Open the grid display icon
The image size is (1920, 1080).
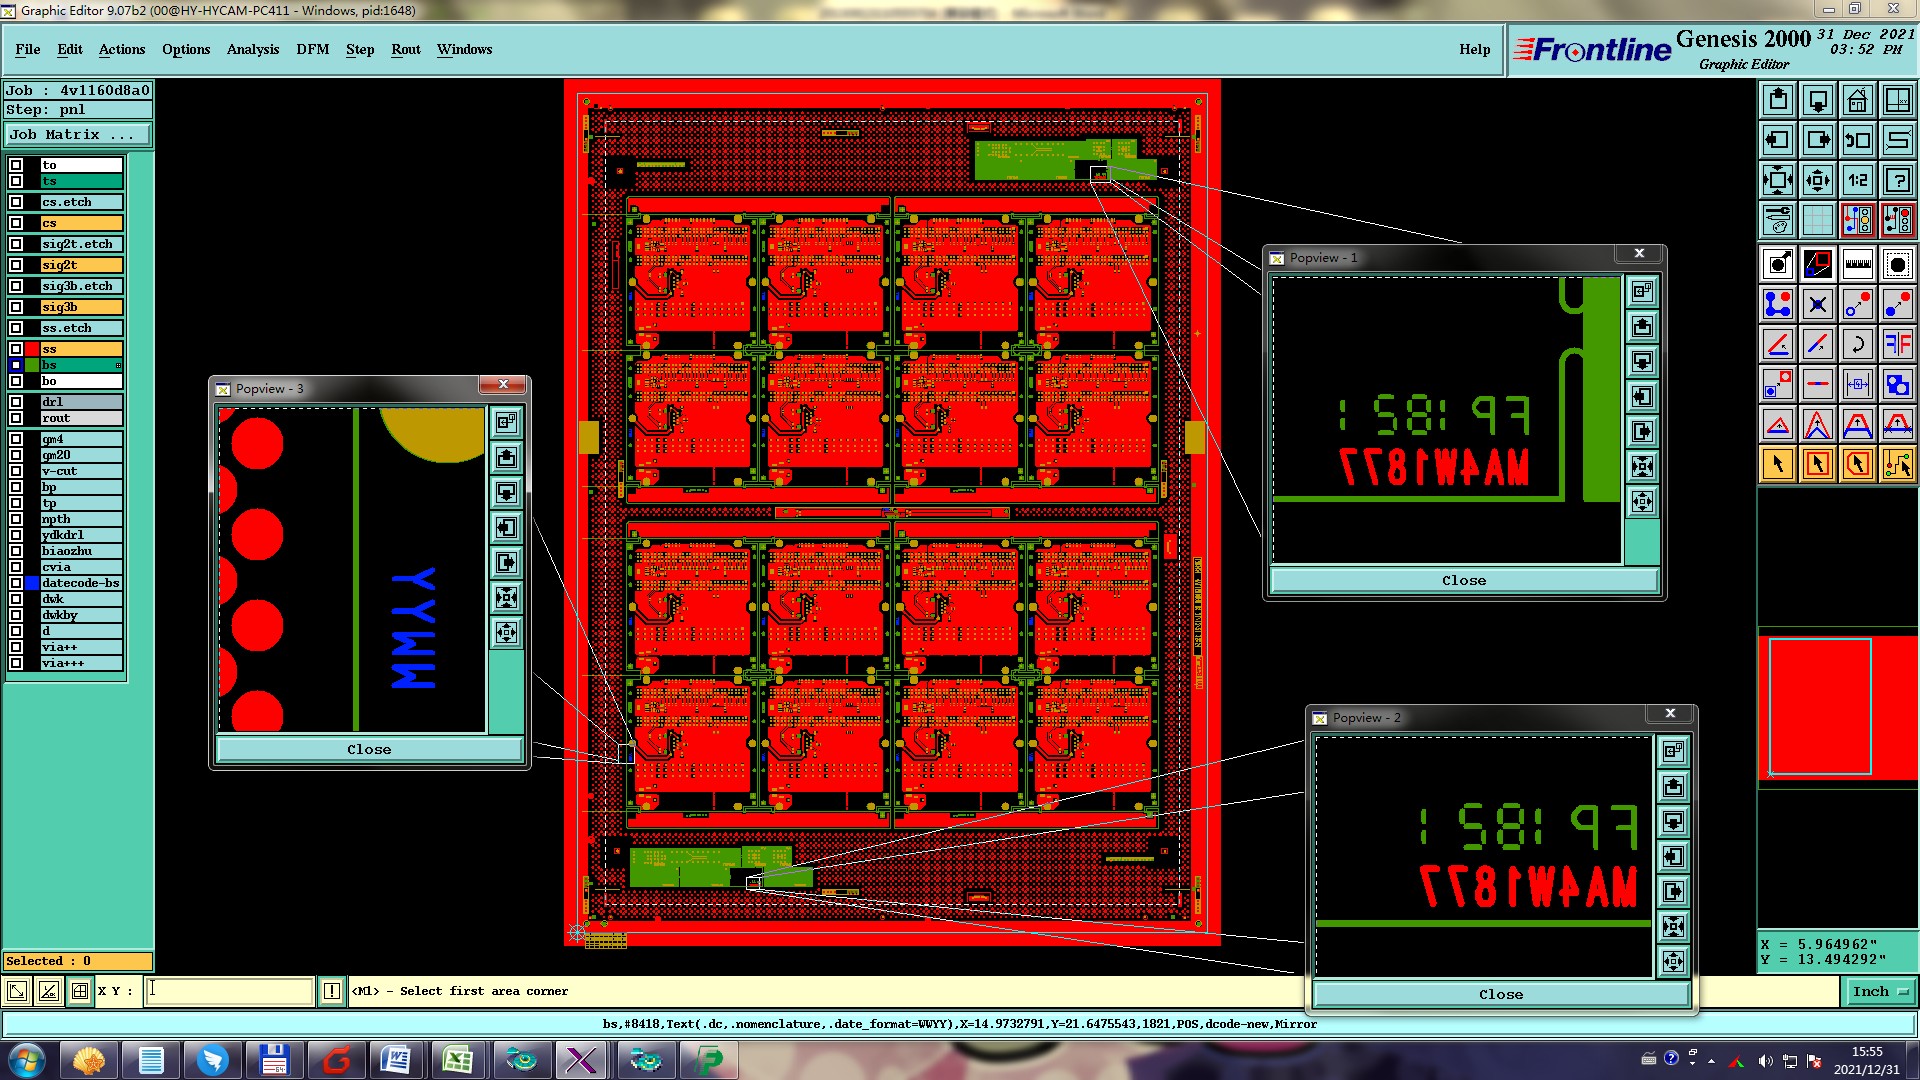(x=1817, y=220)
